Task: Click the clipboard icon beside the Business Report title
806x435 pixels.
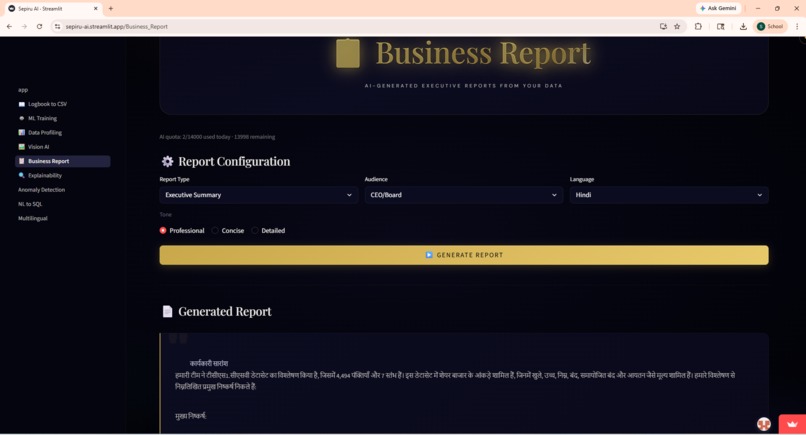Action: click(348, 53)
